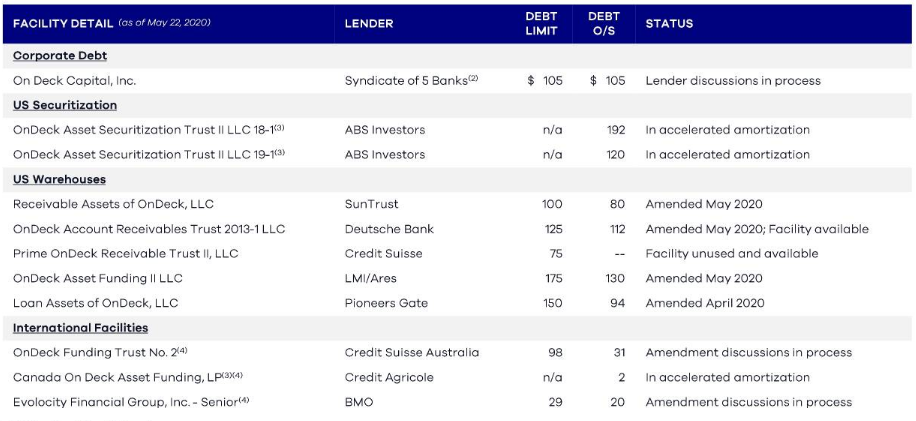The height and width of the screenshot is (421, 916).
Task: Click the STATUS column header
Action: (x=670, y=23)
